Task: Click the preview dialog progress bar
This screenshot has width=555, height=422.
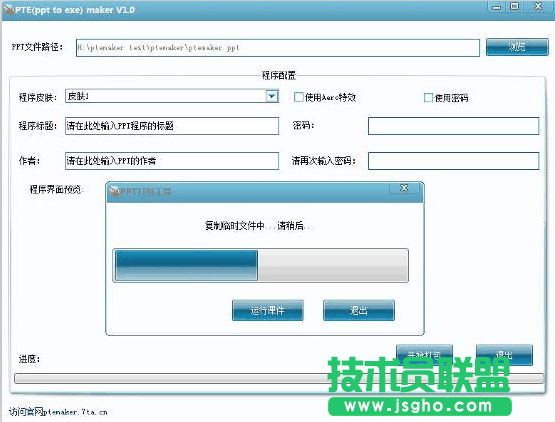Action: pos(261,266)
